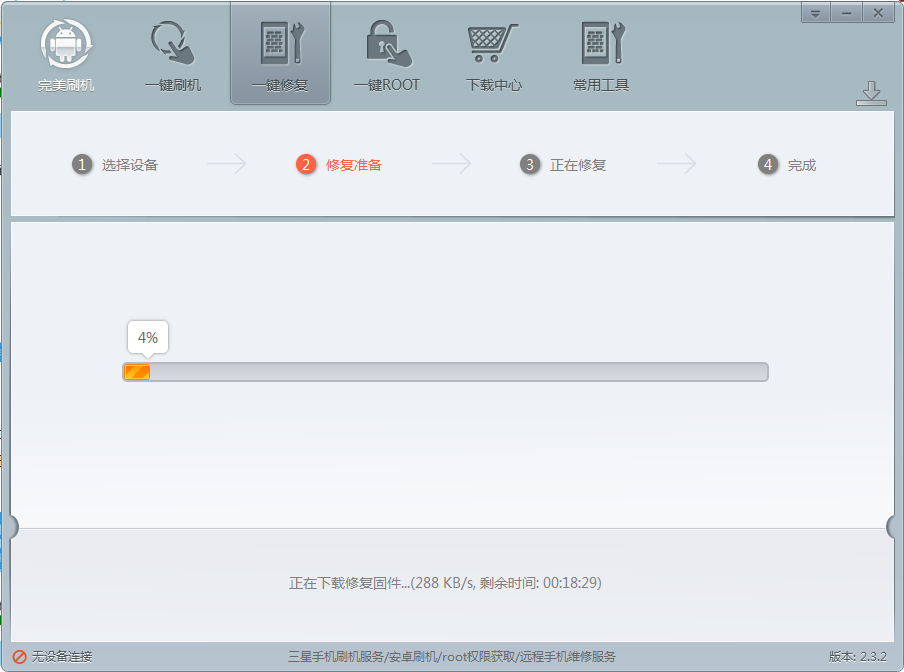This screenshot has width=904, height=672.
Task: Select step 2 修复准备
Action: tap(339, 165)
